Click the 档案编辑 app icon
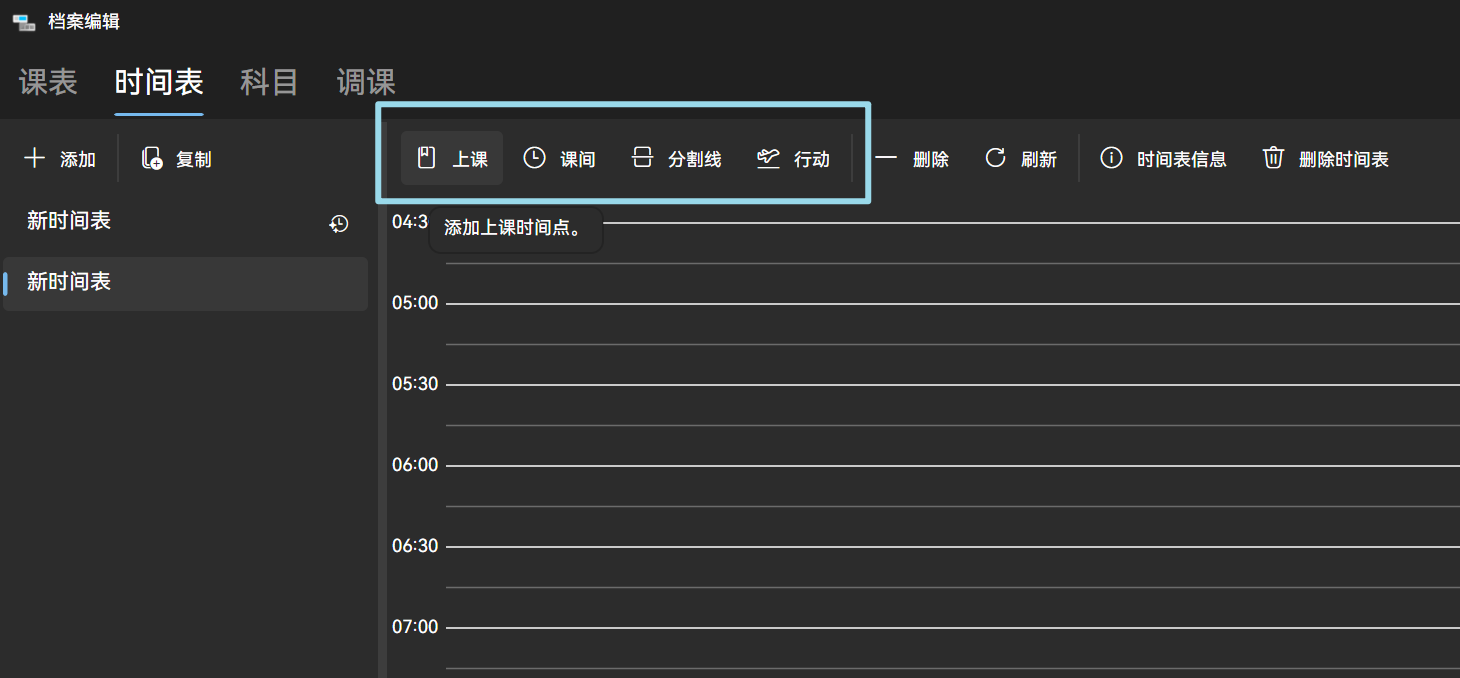The image size is (1460, 678). [x=22, y=20]
